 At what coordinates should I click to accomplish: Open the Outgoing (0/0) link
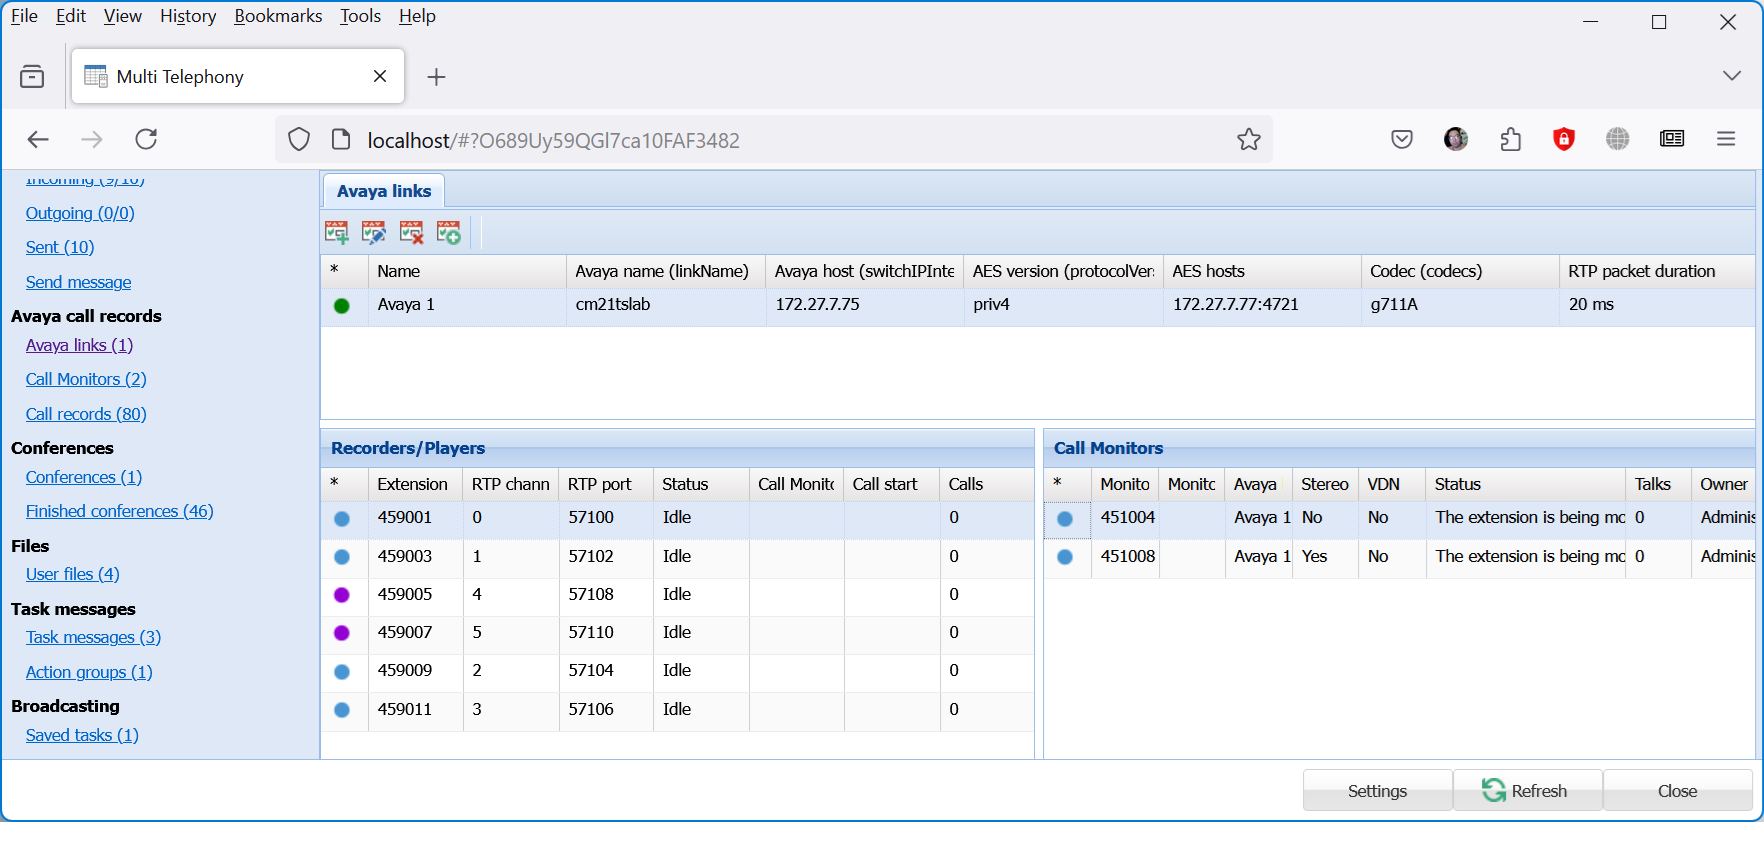click(x=80, y=213)
